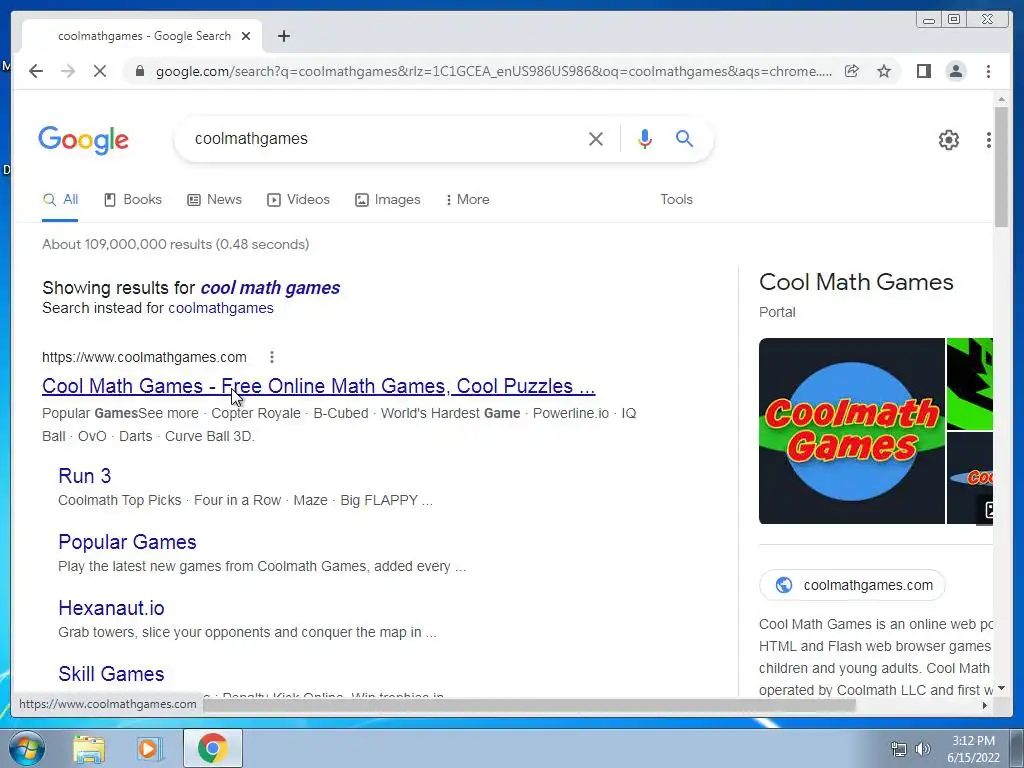Click the https://www.coolmathgames.com result URL text

[x=144, y=357]
